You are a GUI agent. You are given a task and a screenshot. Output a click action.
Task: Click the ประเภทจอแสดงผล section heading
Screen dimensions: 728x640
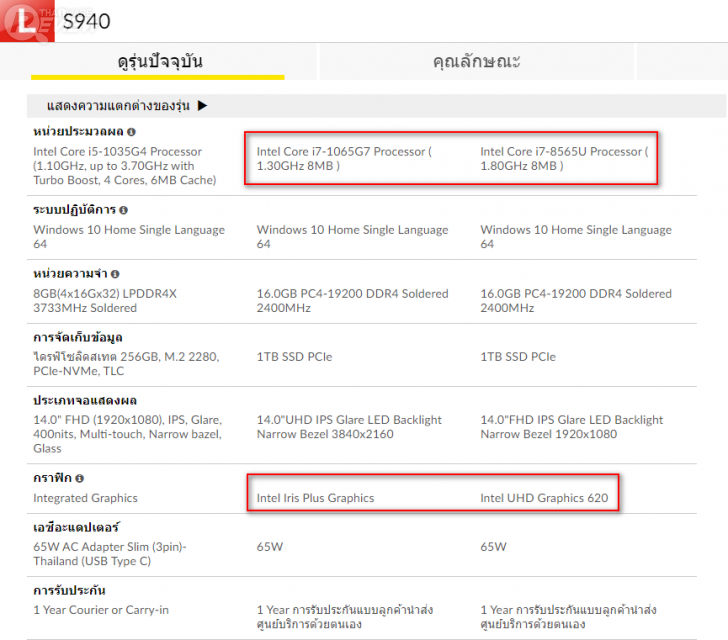tap(85, 400)
